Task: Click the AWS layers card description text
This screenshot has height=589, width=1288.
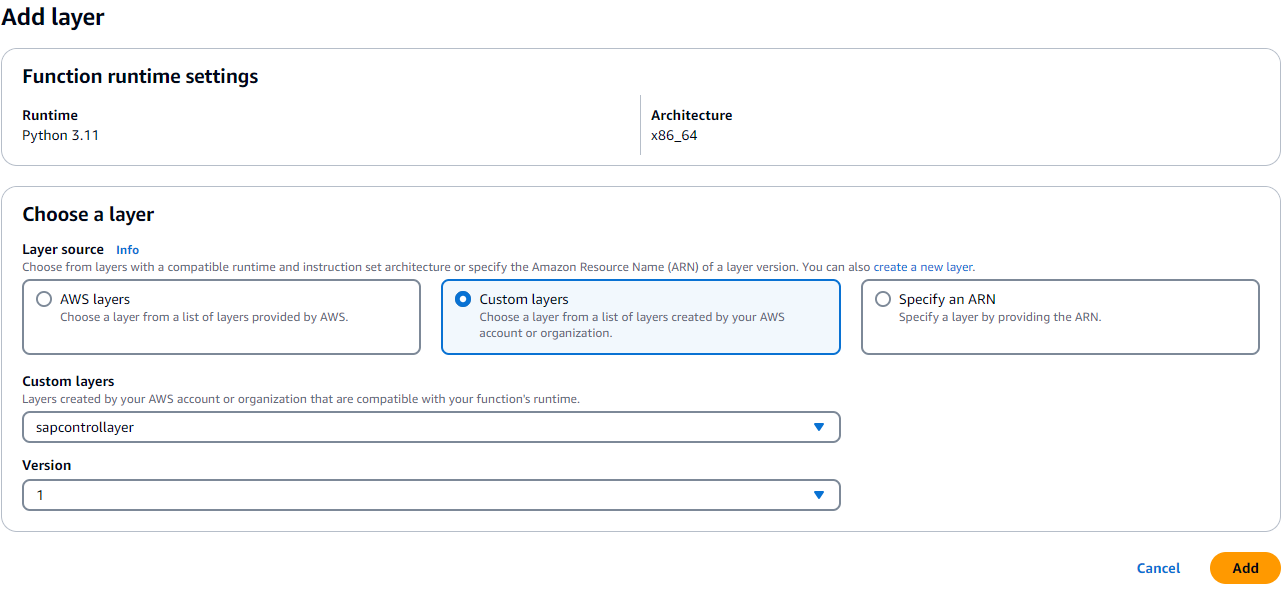Action: point(204,317)
